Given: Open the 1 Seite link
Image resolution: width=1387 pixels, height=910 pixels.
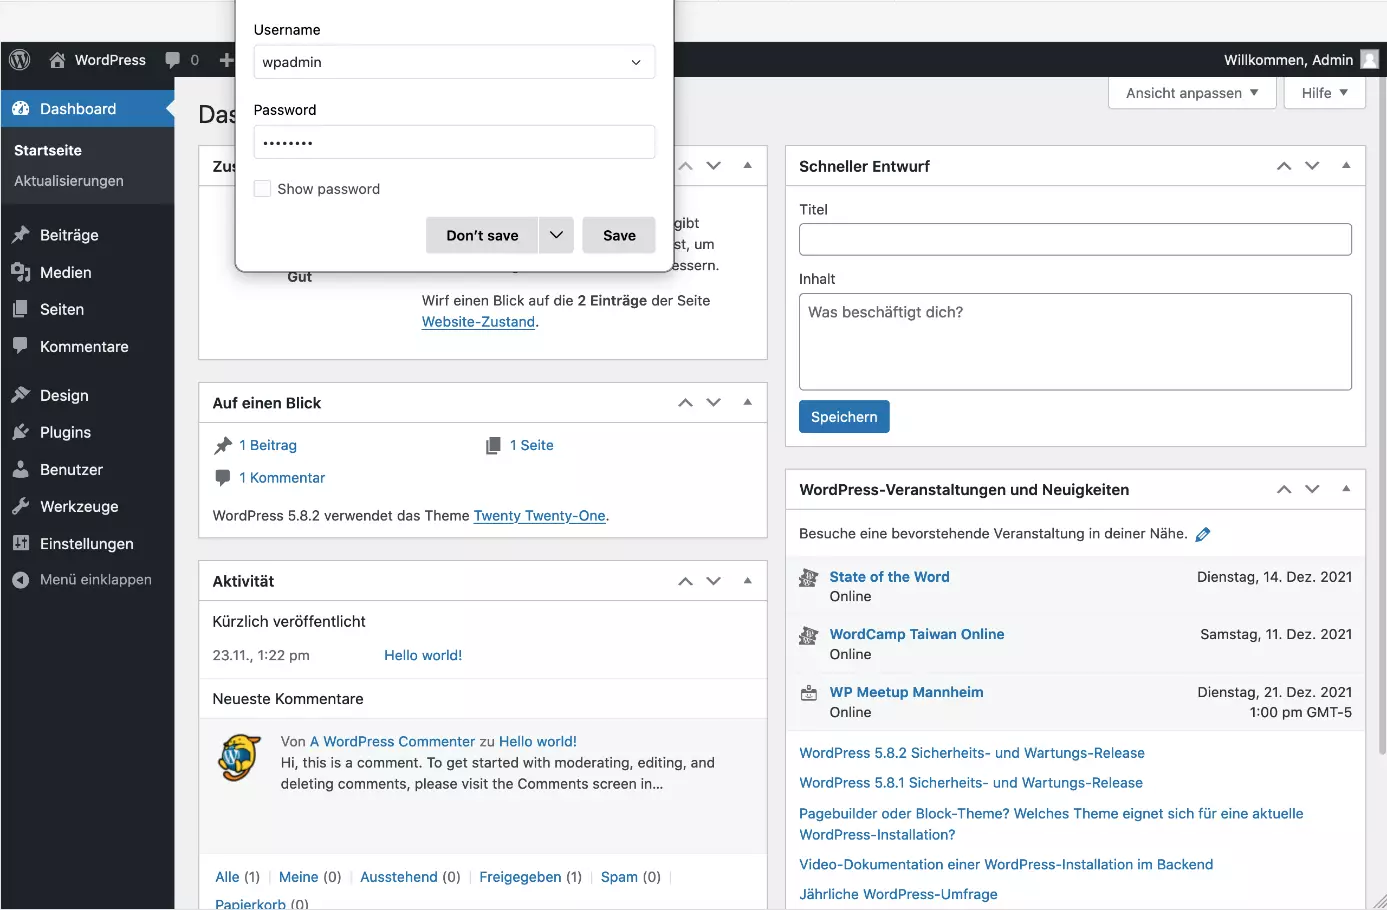Looking at the screenshot, I should [x=531, y=446].
